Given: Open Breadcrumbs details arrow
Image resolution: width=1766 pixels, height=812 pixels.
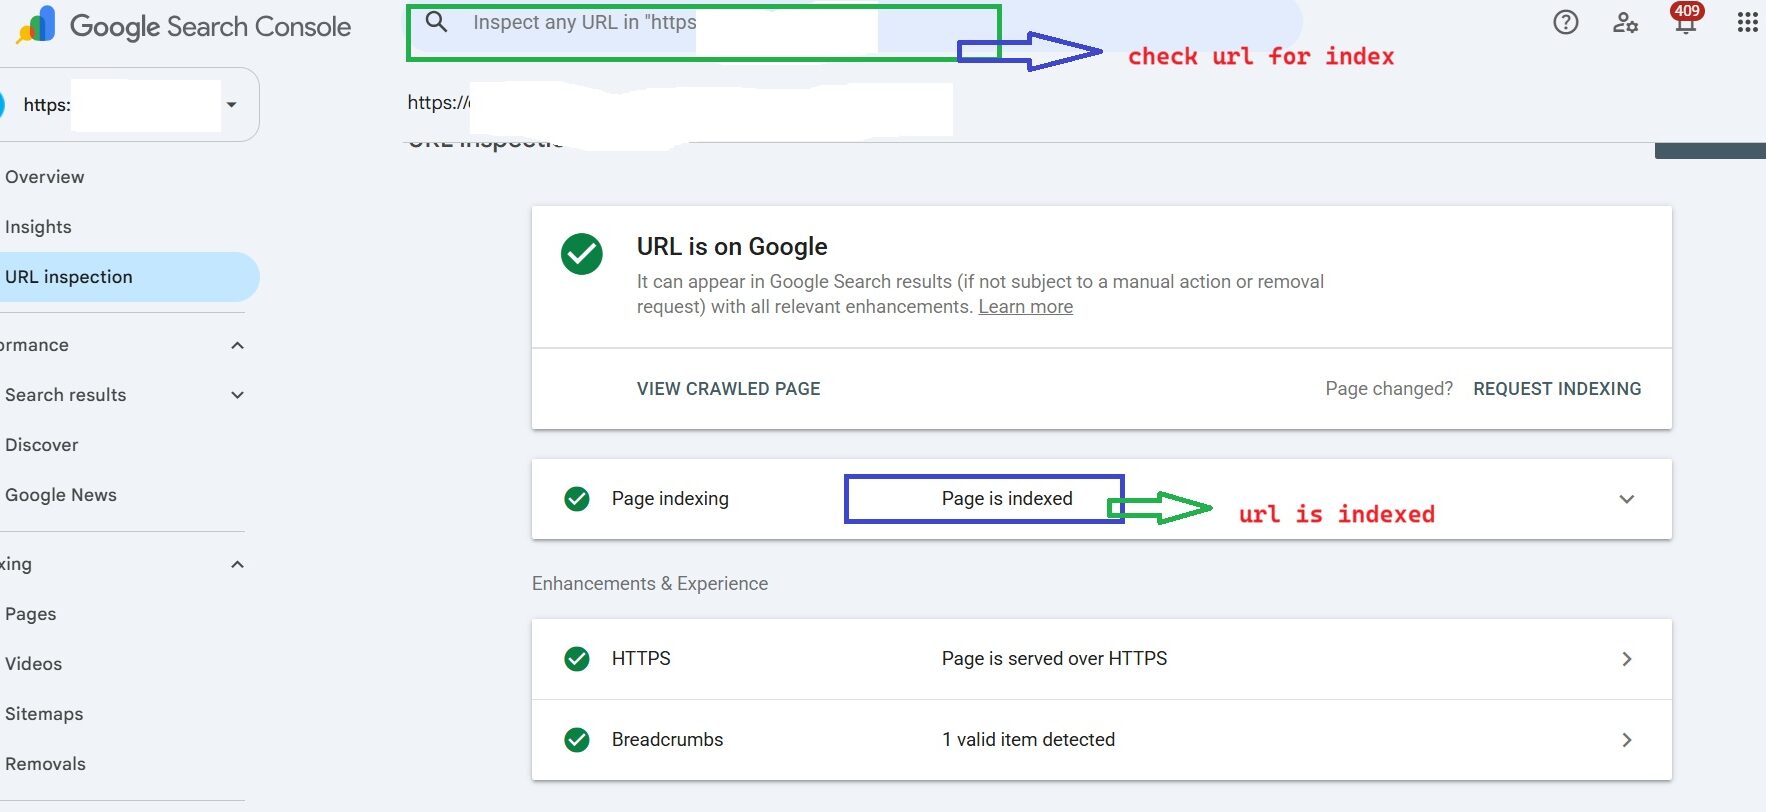Looking at the screenshot, I should tap(1627, 740).
